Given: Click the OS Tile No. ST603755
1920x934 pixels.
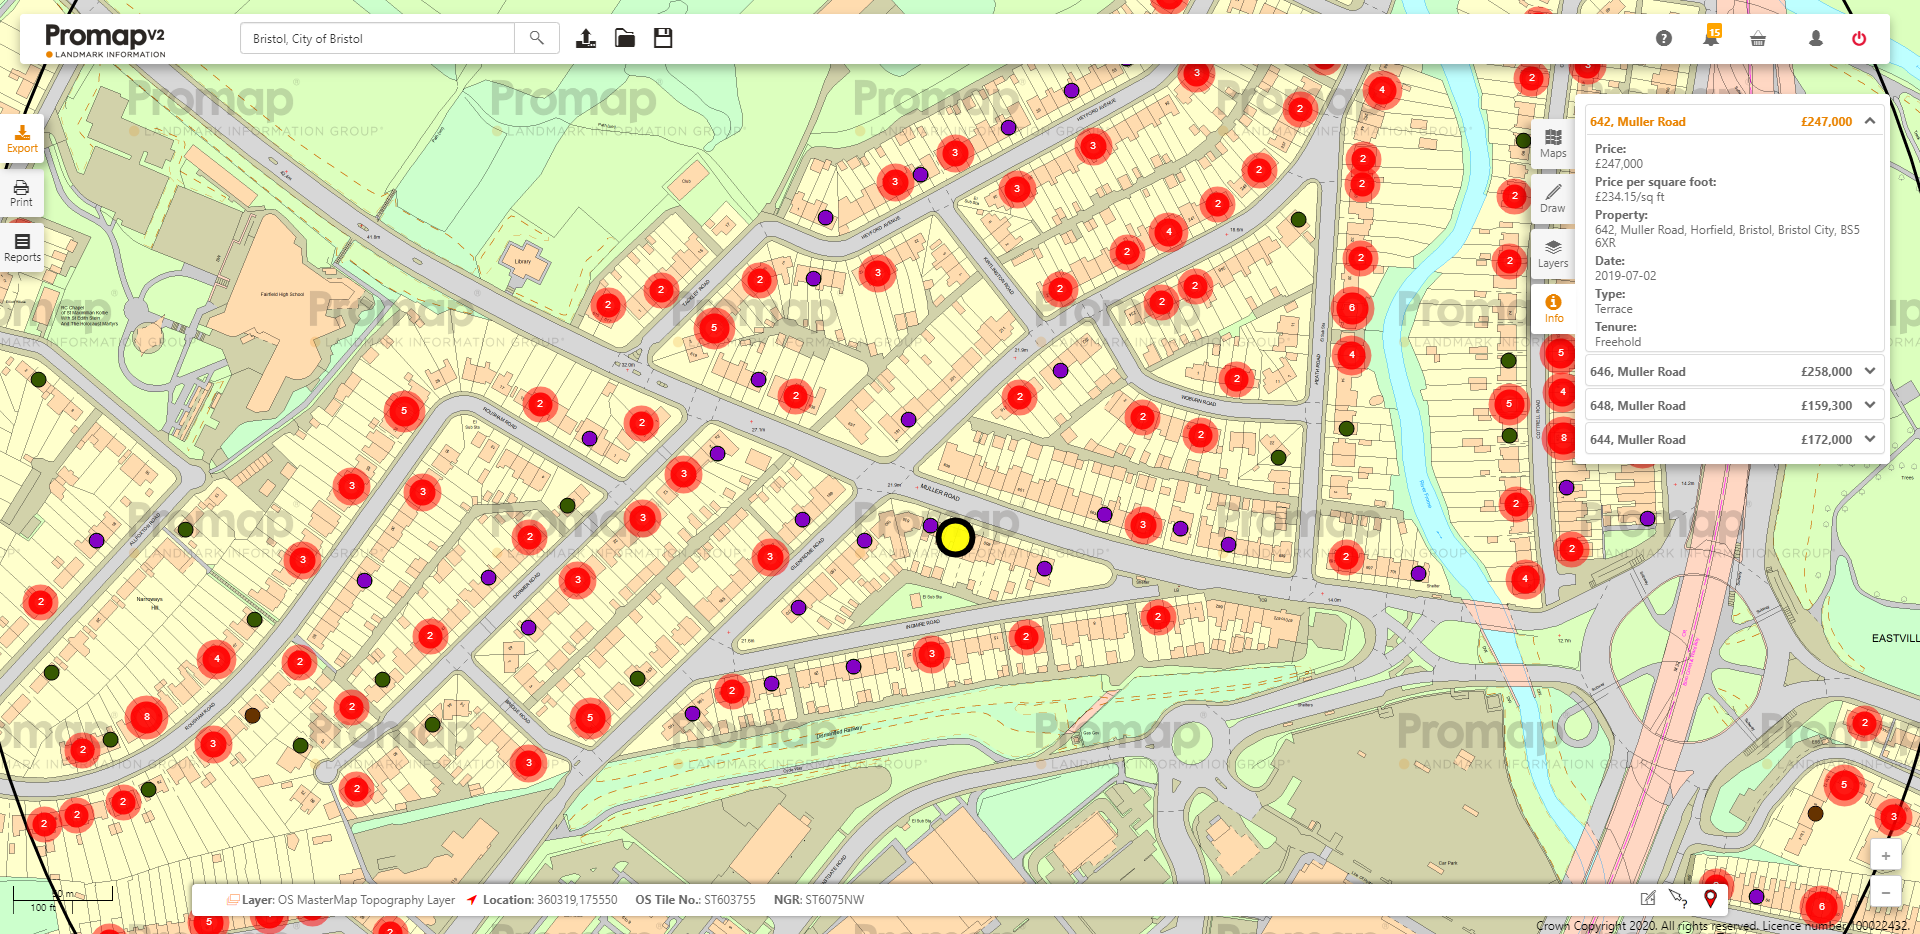Looking at the screenshot, I should pyautogui.click(x=695, y=900).
